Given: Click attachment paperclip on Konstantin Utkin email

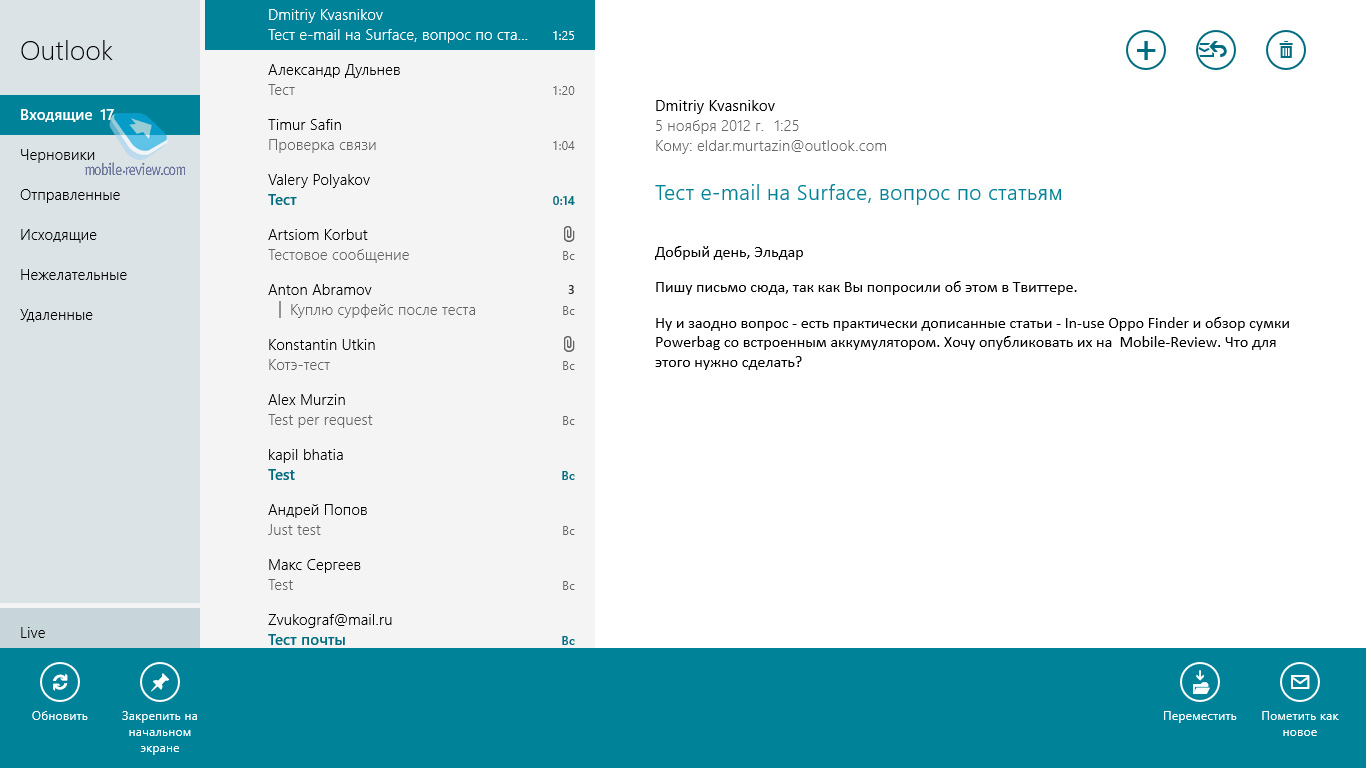Looking at the screenshot, I should tap(568, 344).
